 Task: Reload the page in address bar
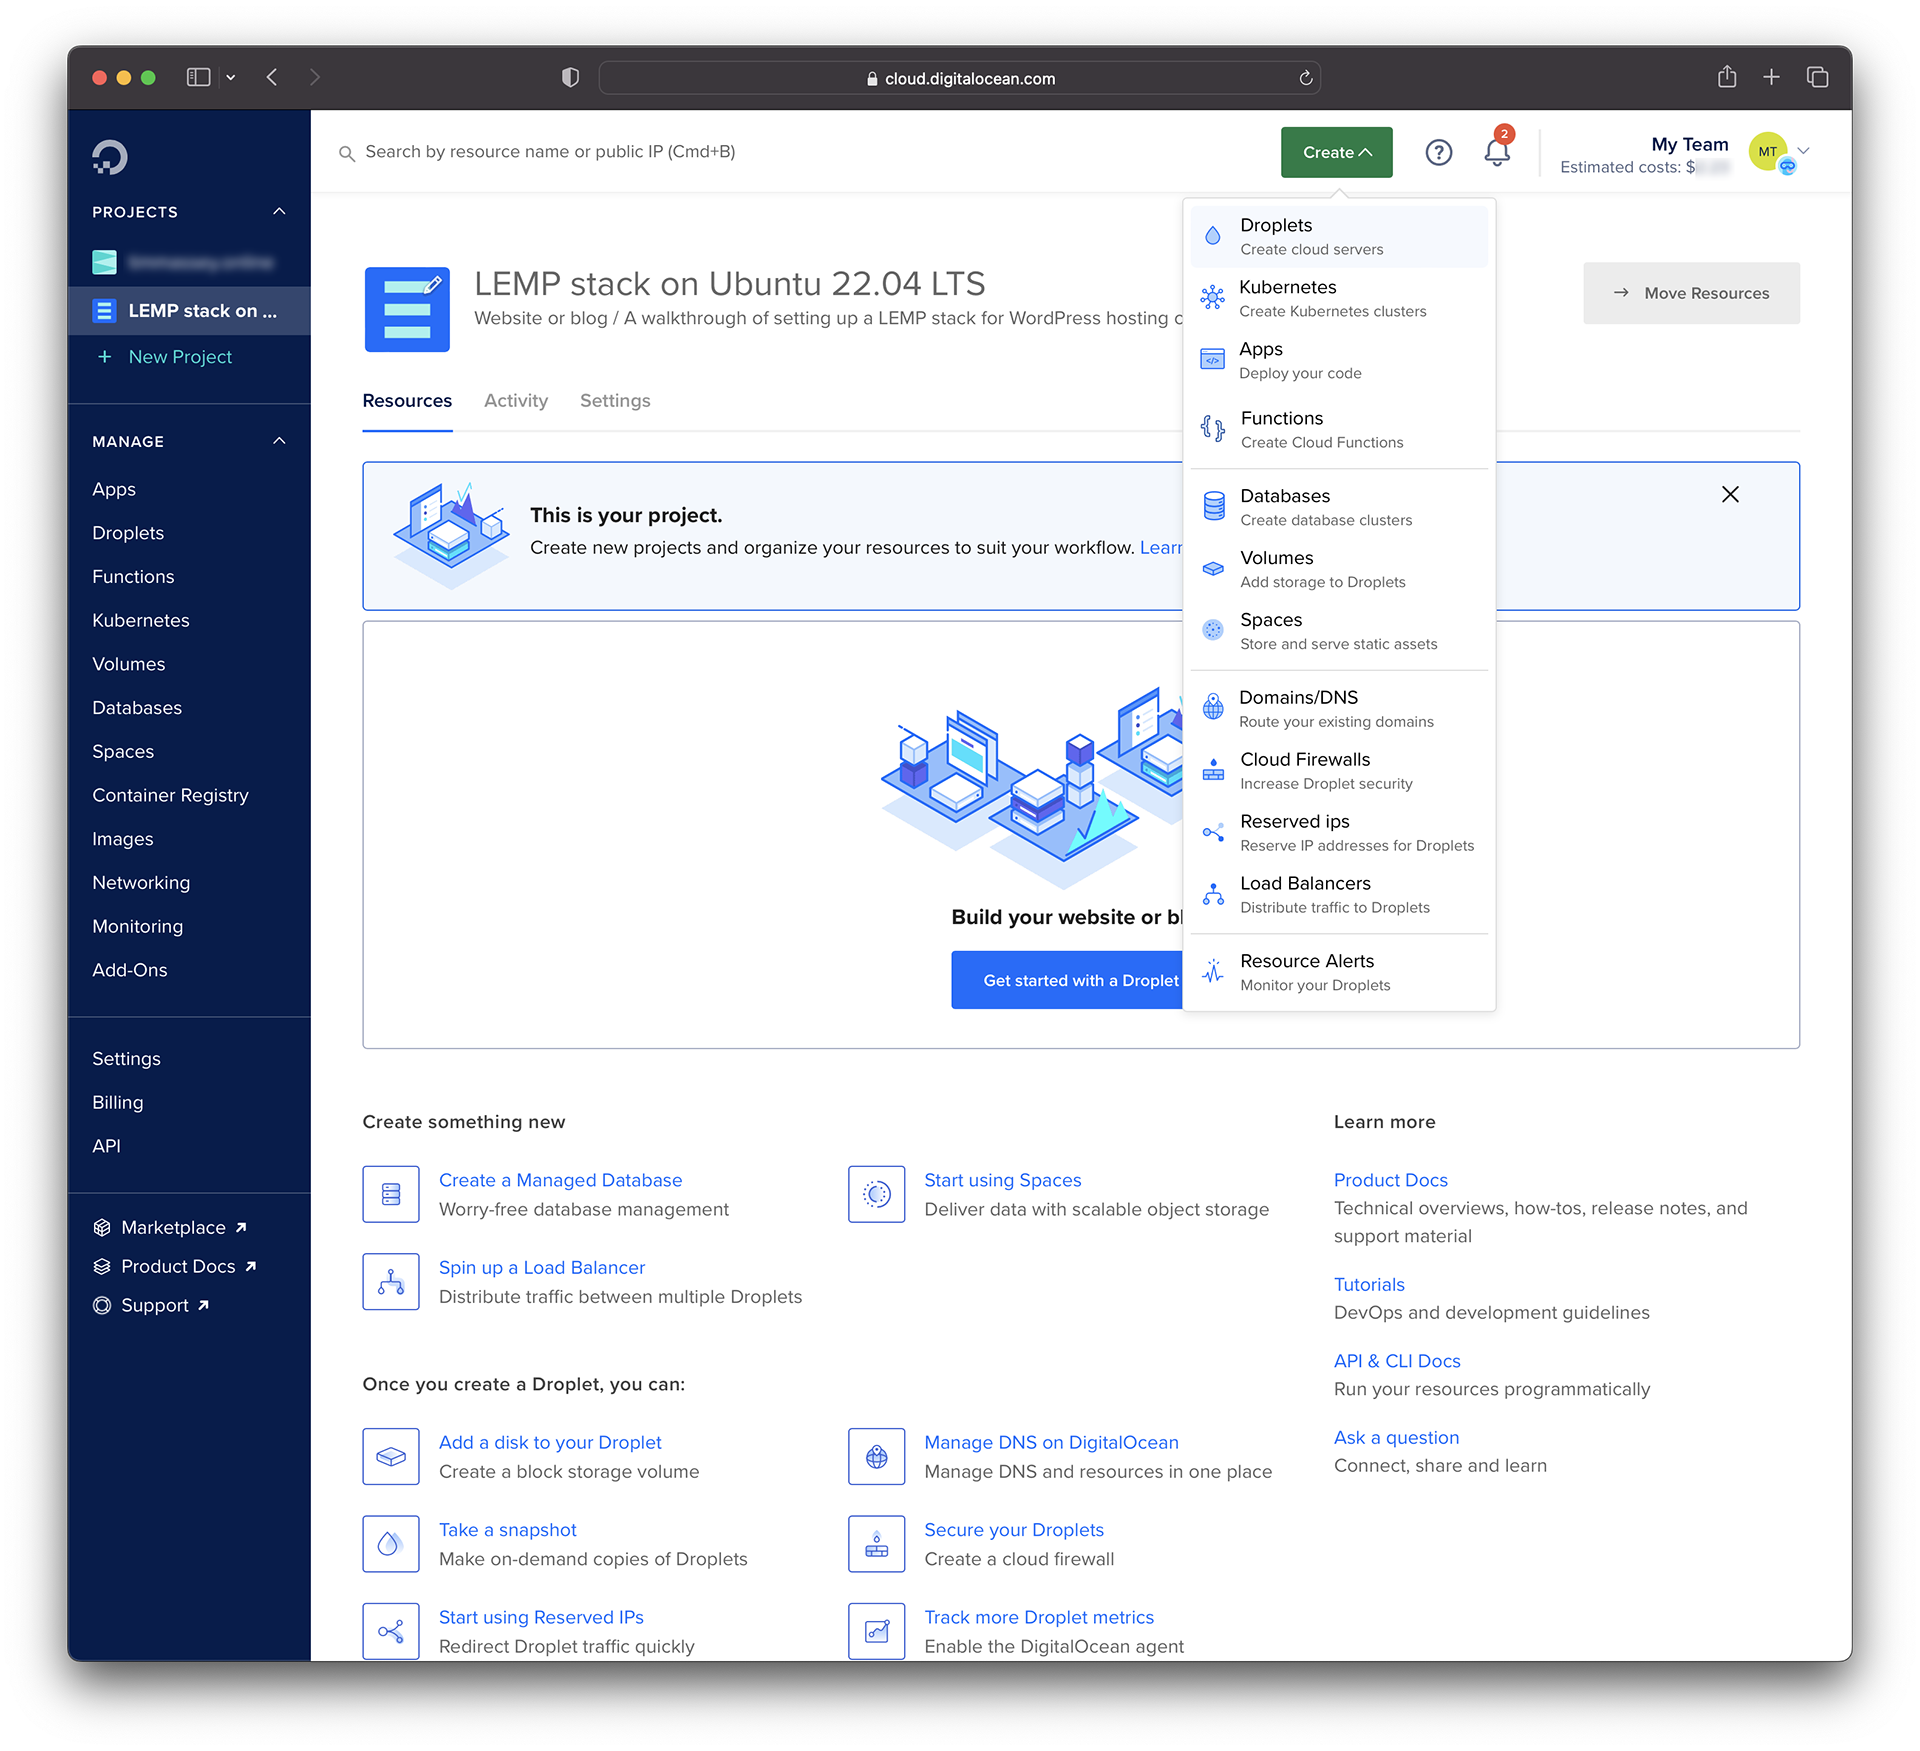coord(1305,78)
